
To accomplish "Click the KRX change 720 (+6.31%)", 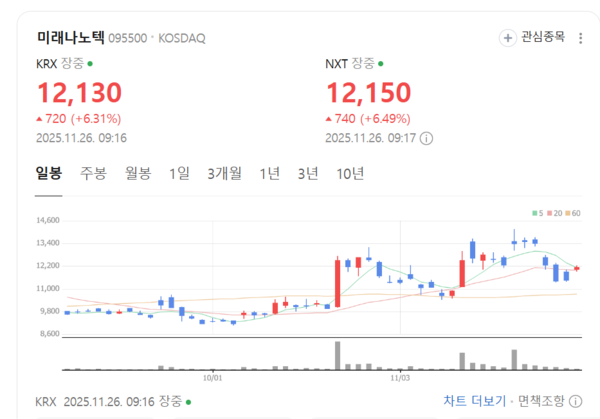I will point(79,119).
